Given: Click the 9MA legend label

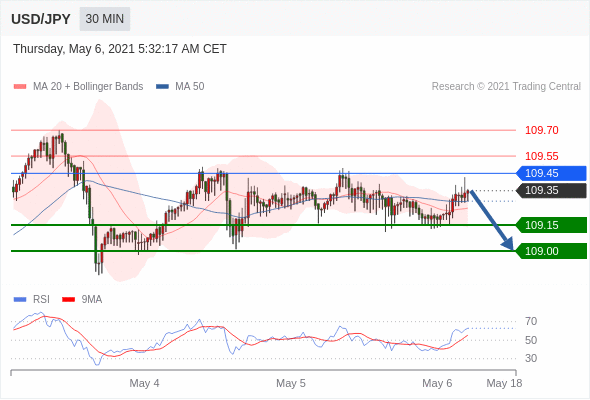Looking at the screenshot, I should (x=92, y=300).
